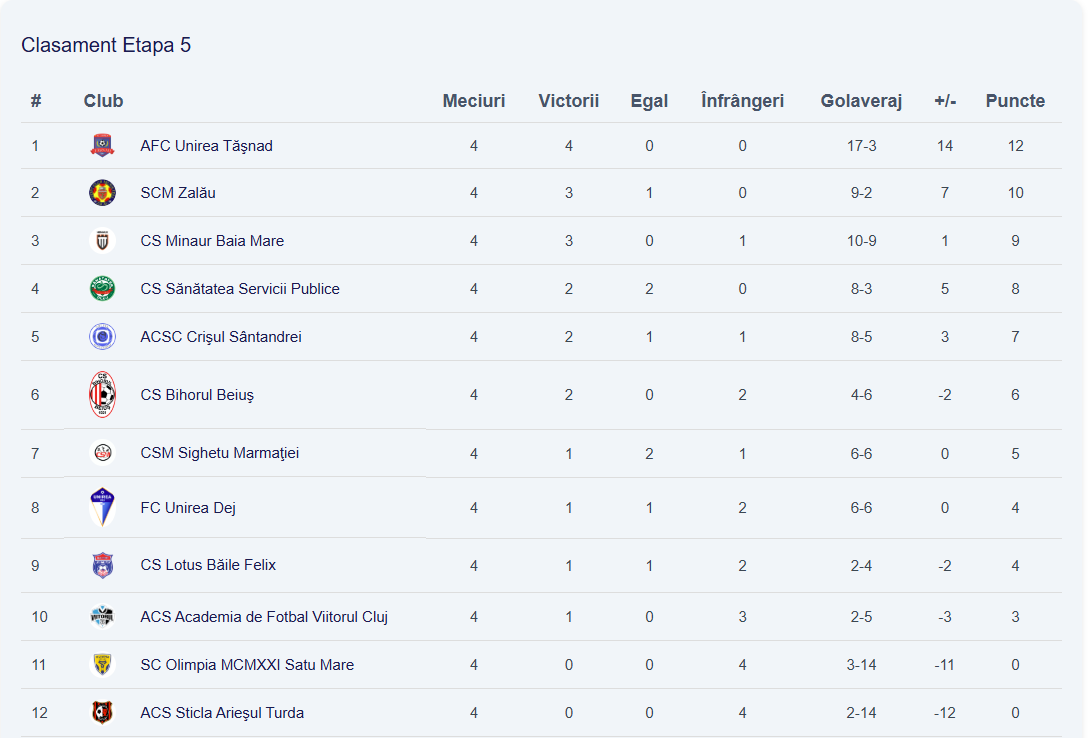Click the Meciuri column header
Screen dimensions: 1090x738
coord(474,101)
